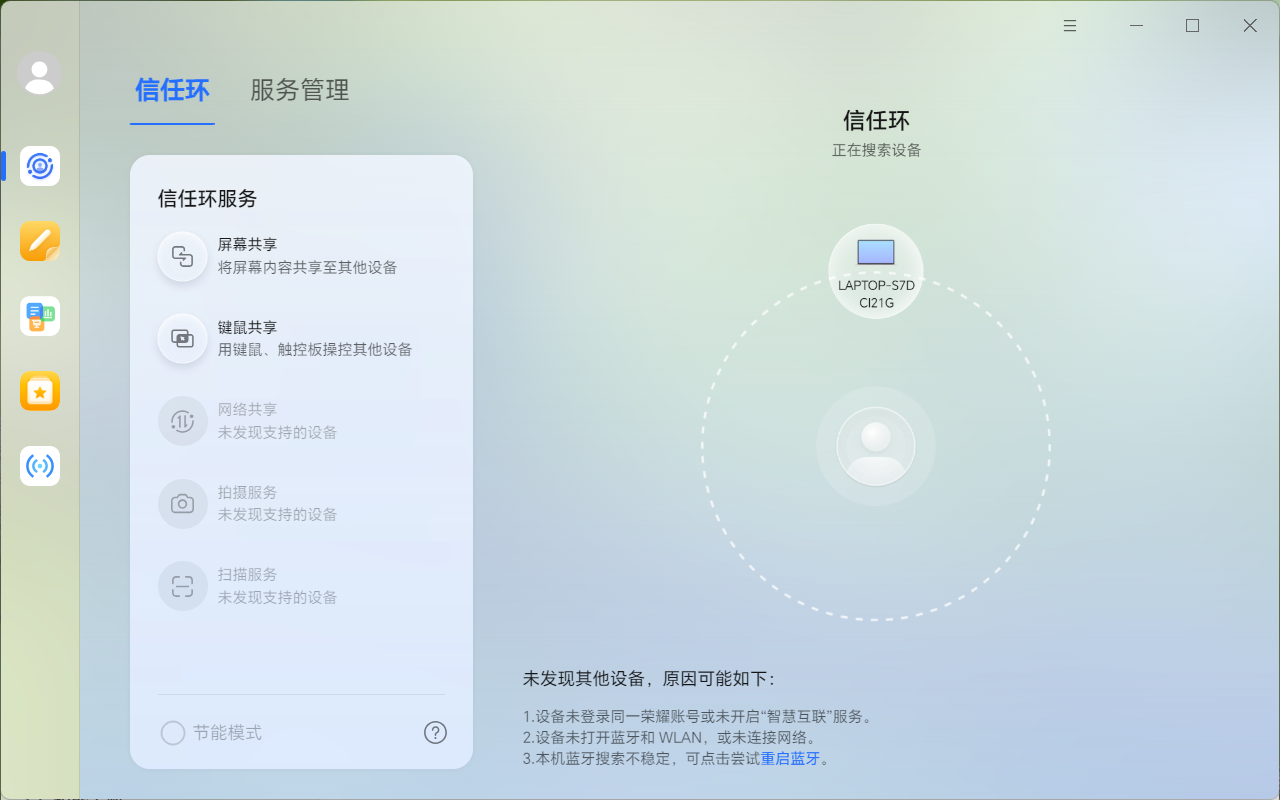Click the 键鼠共享 keyboard mouse sharing icon

[x=182, y=338]
